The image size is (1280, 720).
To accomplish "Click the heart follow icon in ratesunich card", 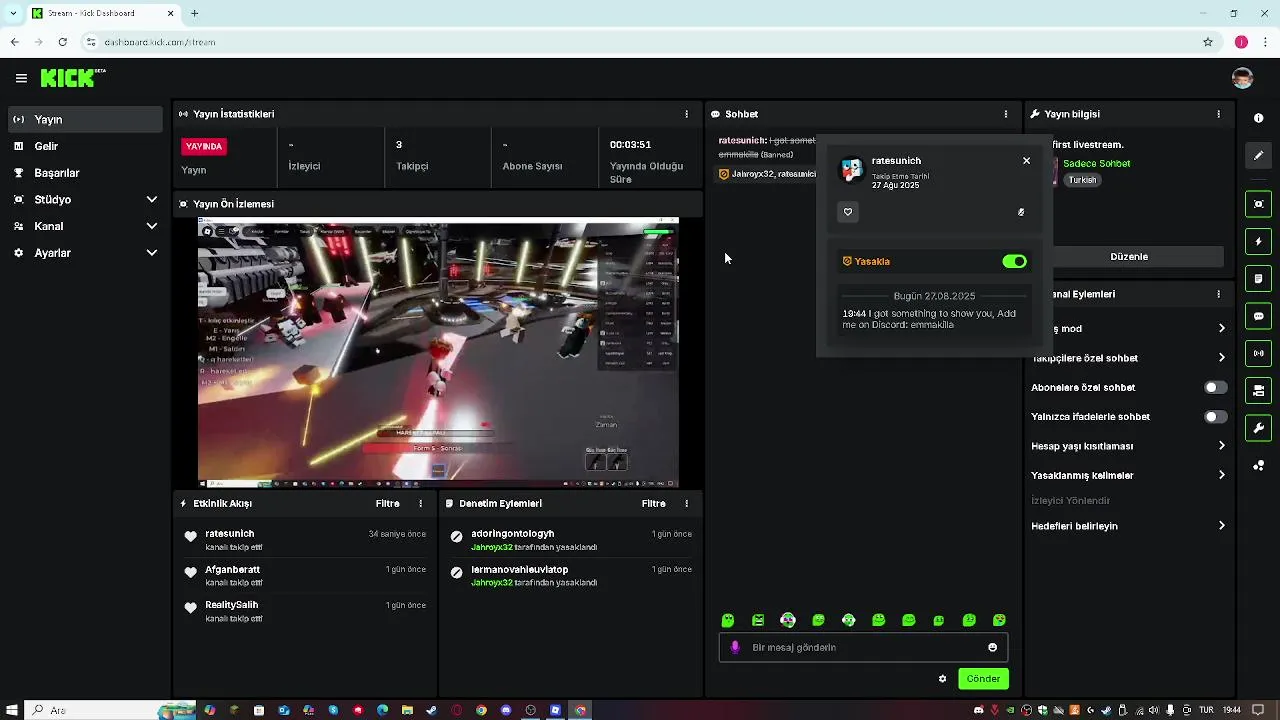I will click(x=848, y=212).
